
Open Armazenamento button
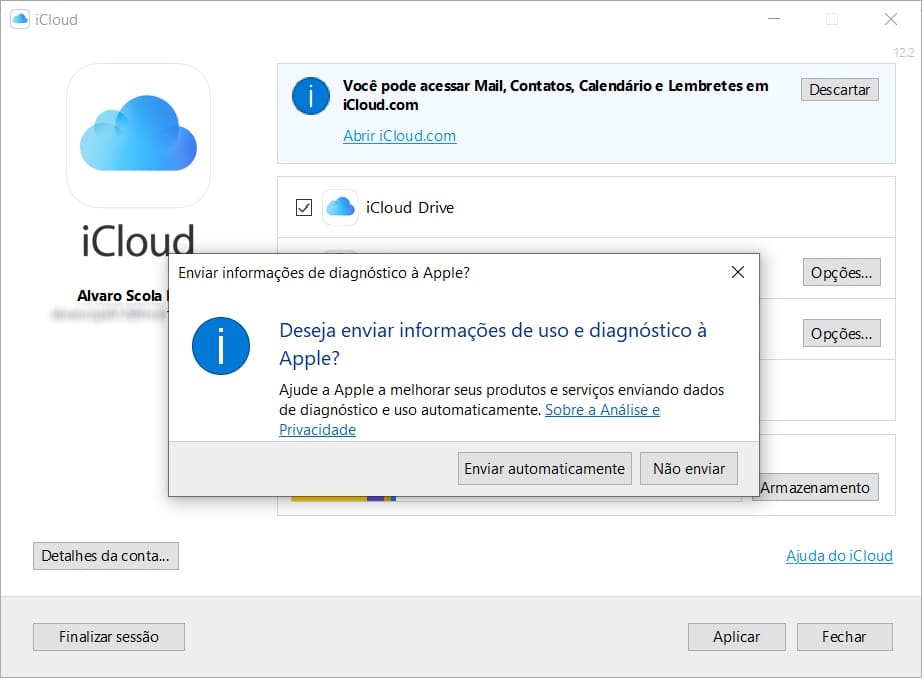click(x=819, y=487)
